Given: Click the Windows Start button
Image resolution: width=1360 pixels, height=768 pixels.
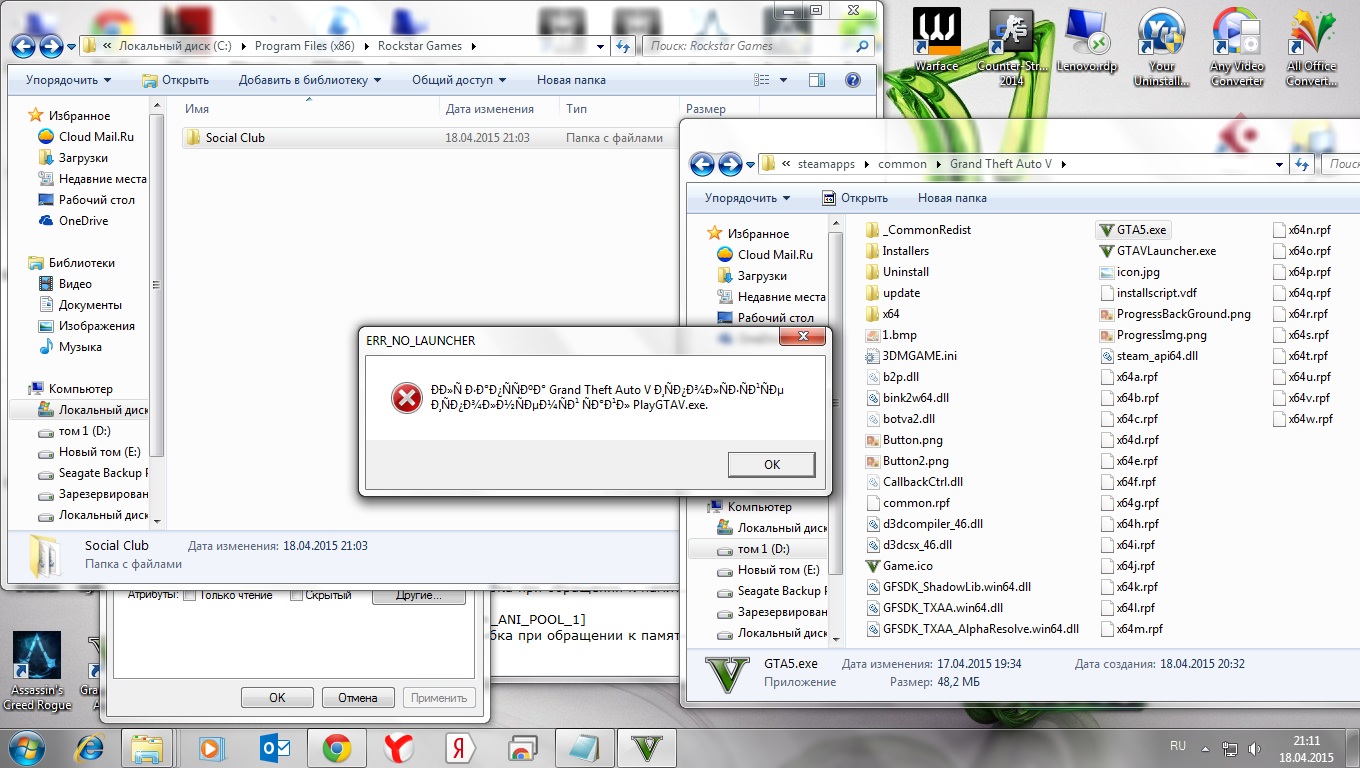Looking at the screenshot, I should 28,747.
